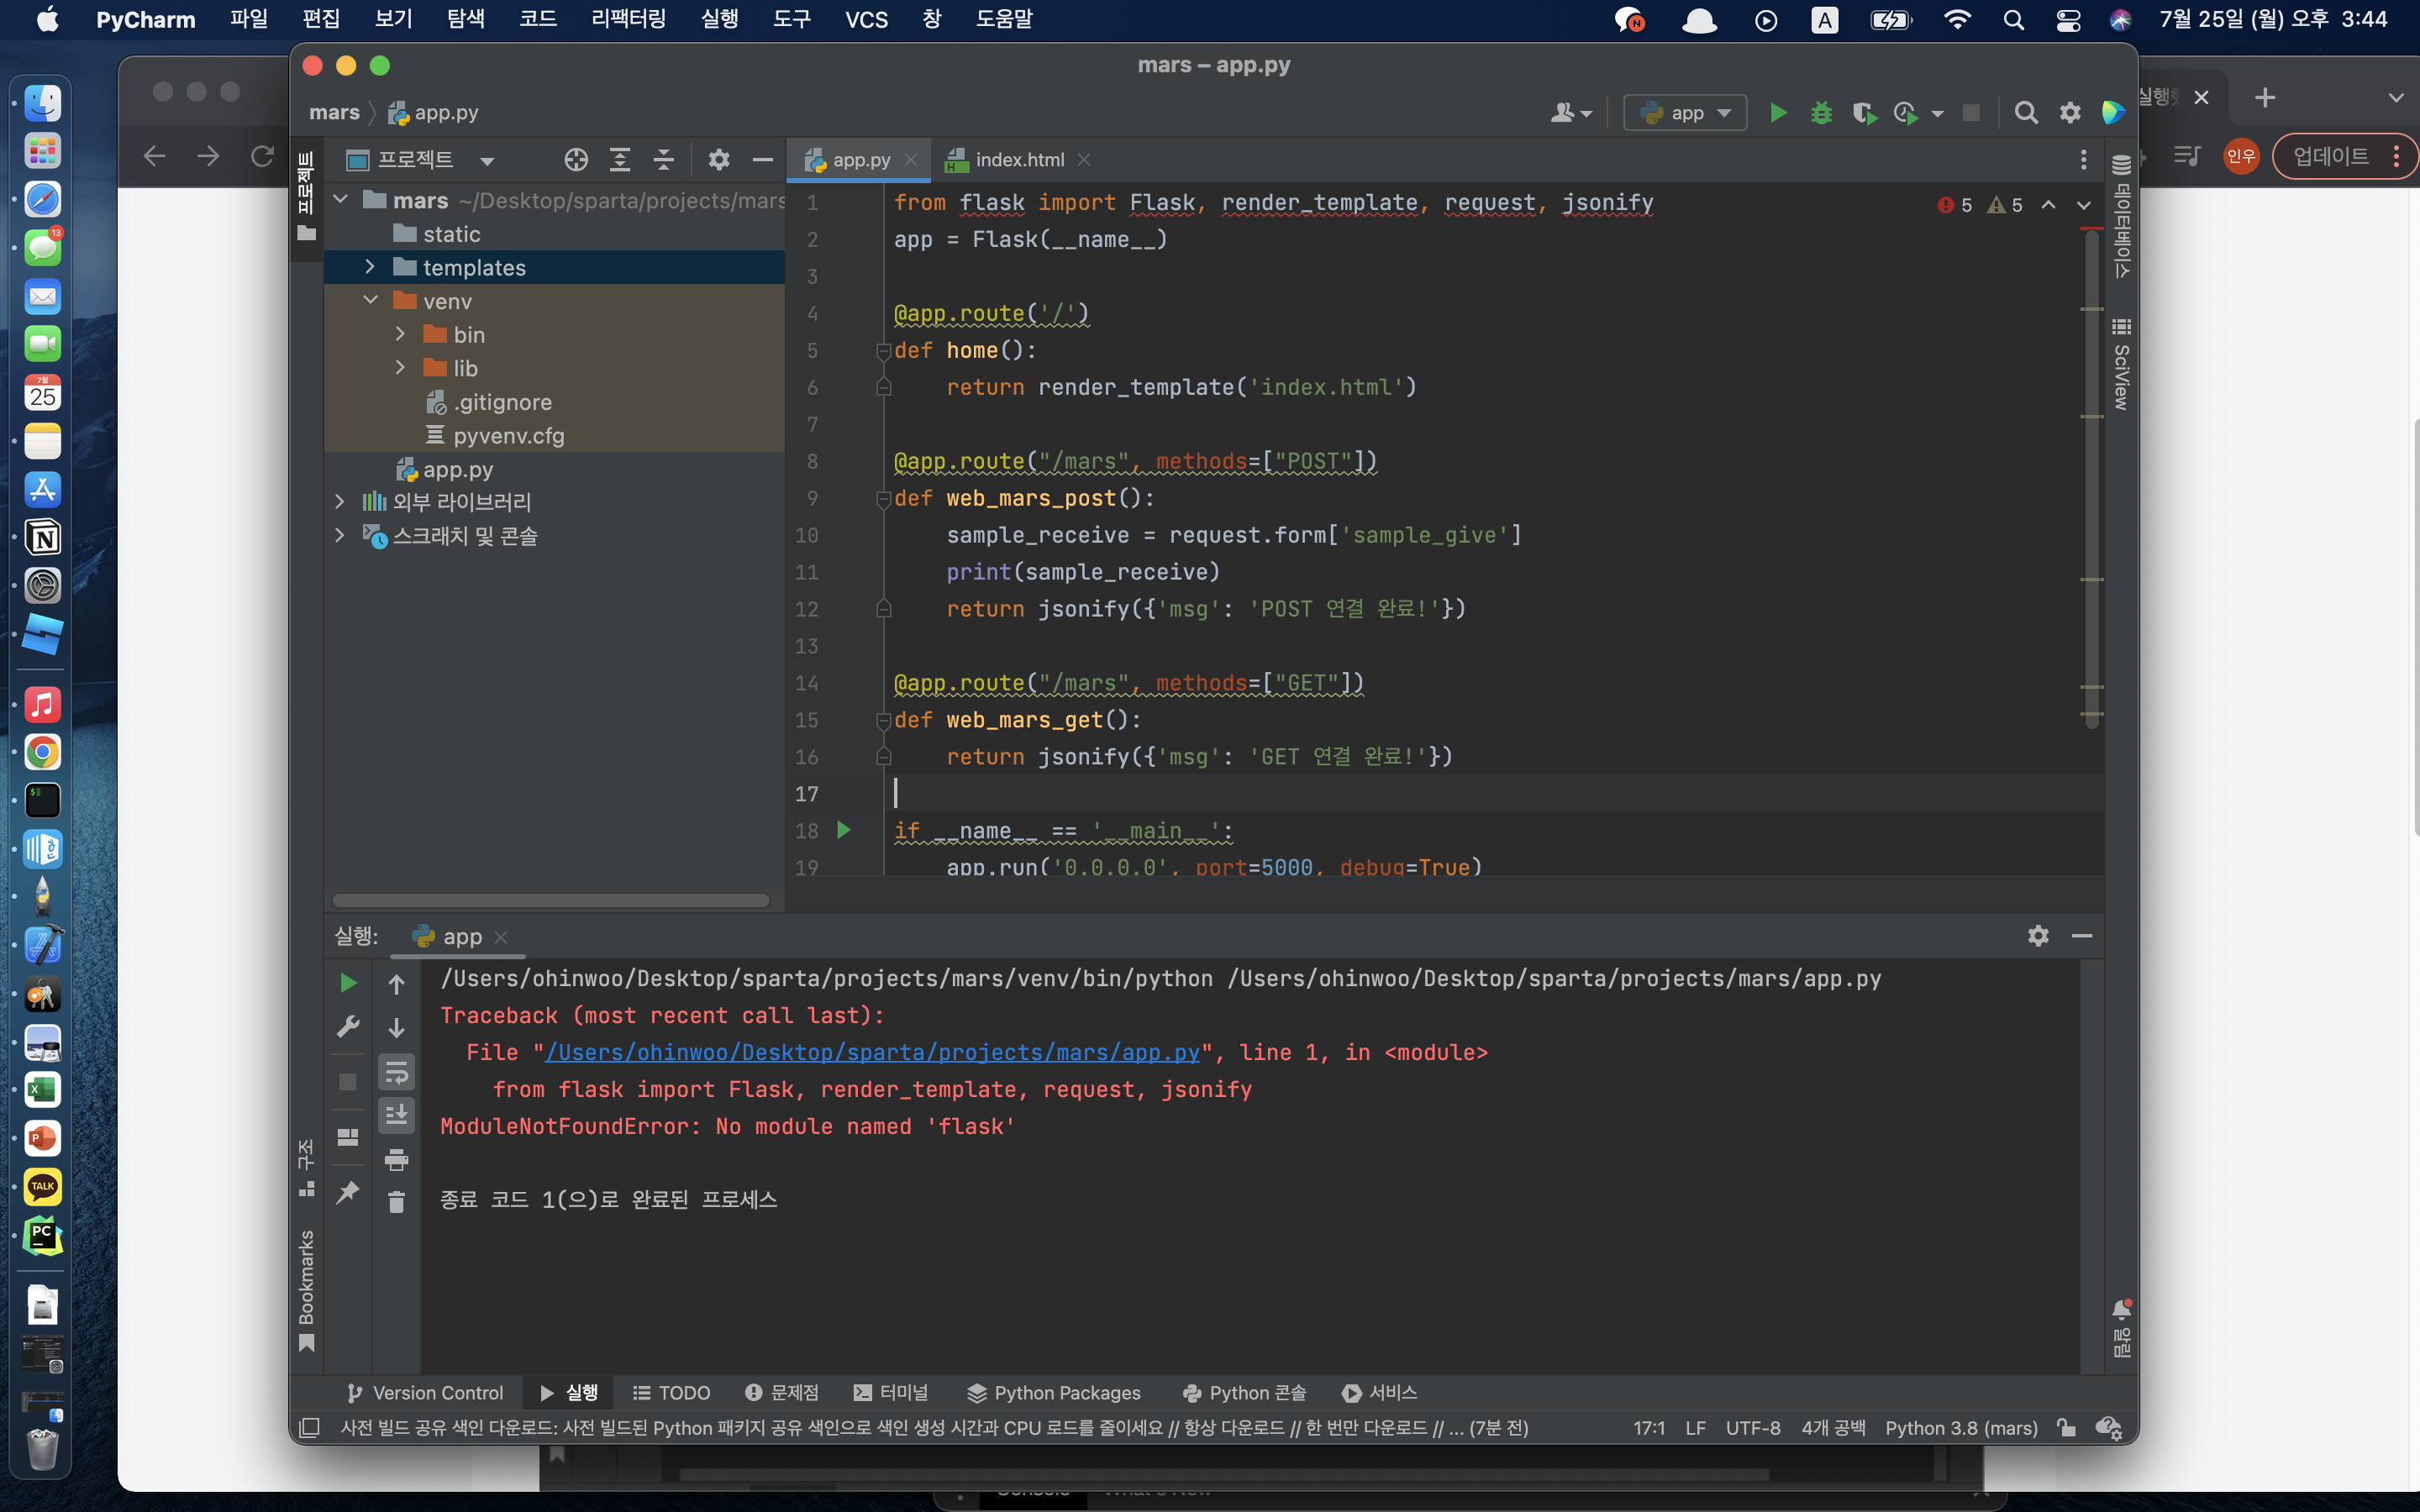The width and height of the screenshot is (2420, 1512).
Task: Collapse all icon in project panel
Action: click(664, 160)
